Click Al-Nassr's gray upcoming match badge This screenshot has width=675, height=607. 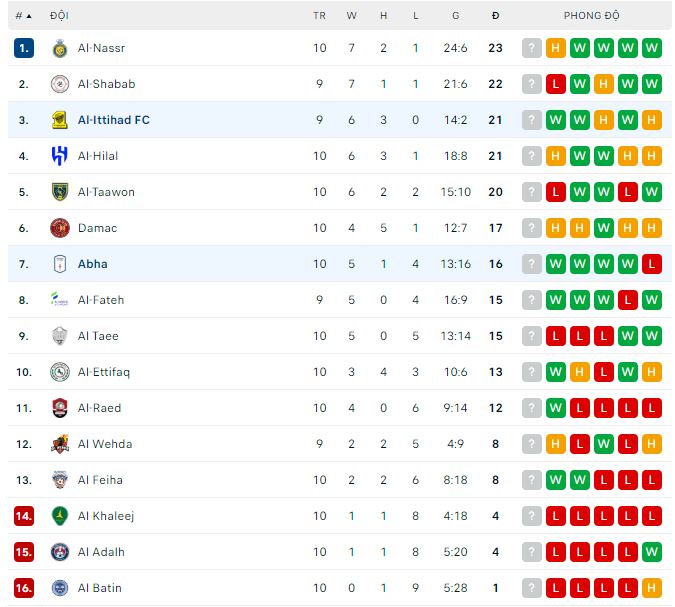click(x=532, y=48)
